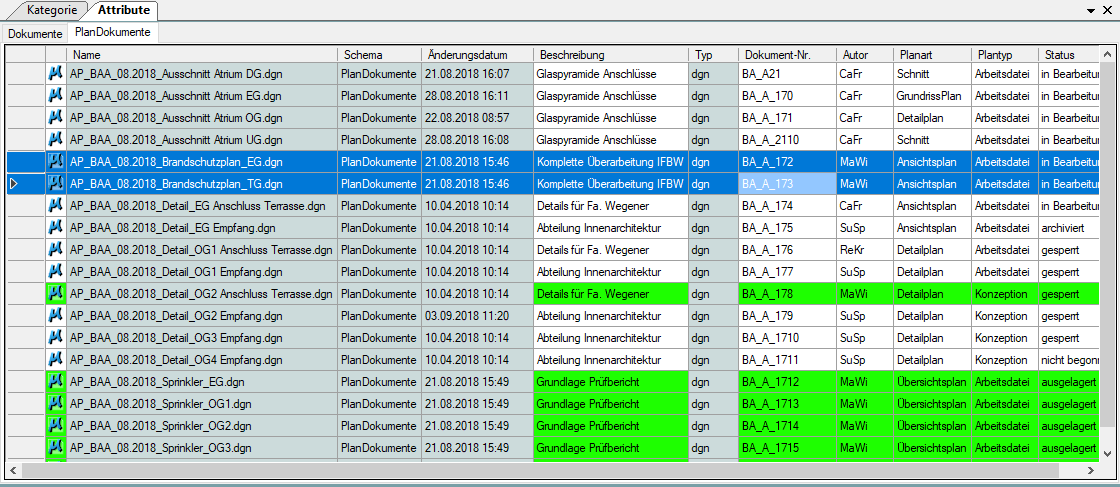Image resolution: width=1120 pixels, height=487 pixels.
Task: Close the Attribute panel
Action: point(1107,11)
